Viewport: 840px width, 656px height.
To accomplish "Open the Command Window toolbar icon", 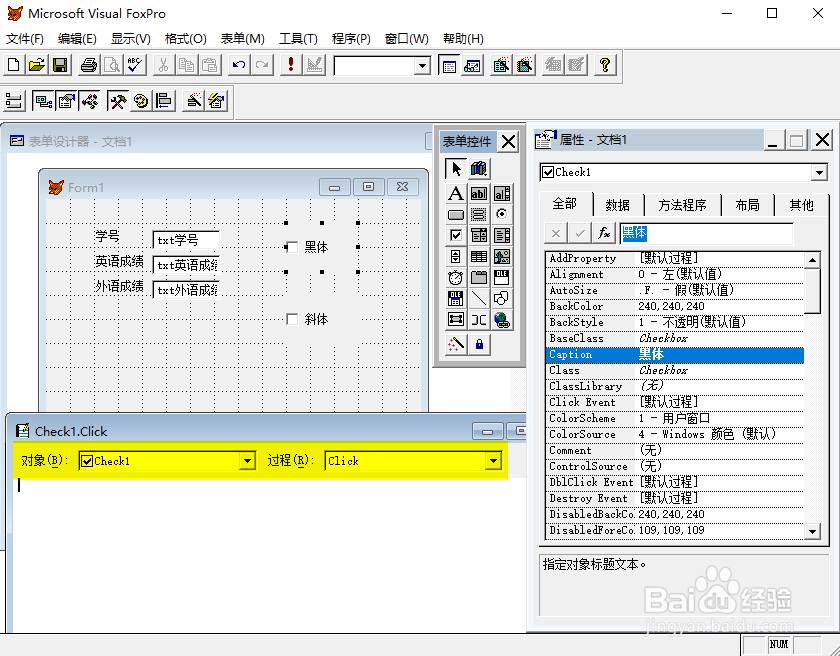I will [449, 65].
